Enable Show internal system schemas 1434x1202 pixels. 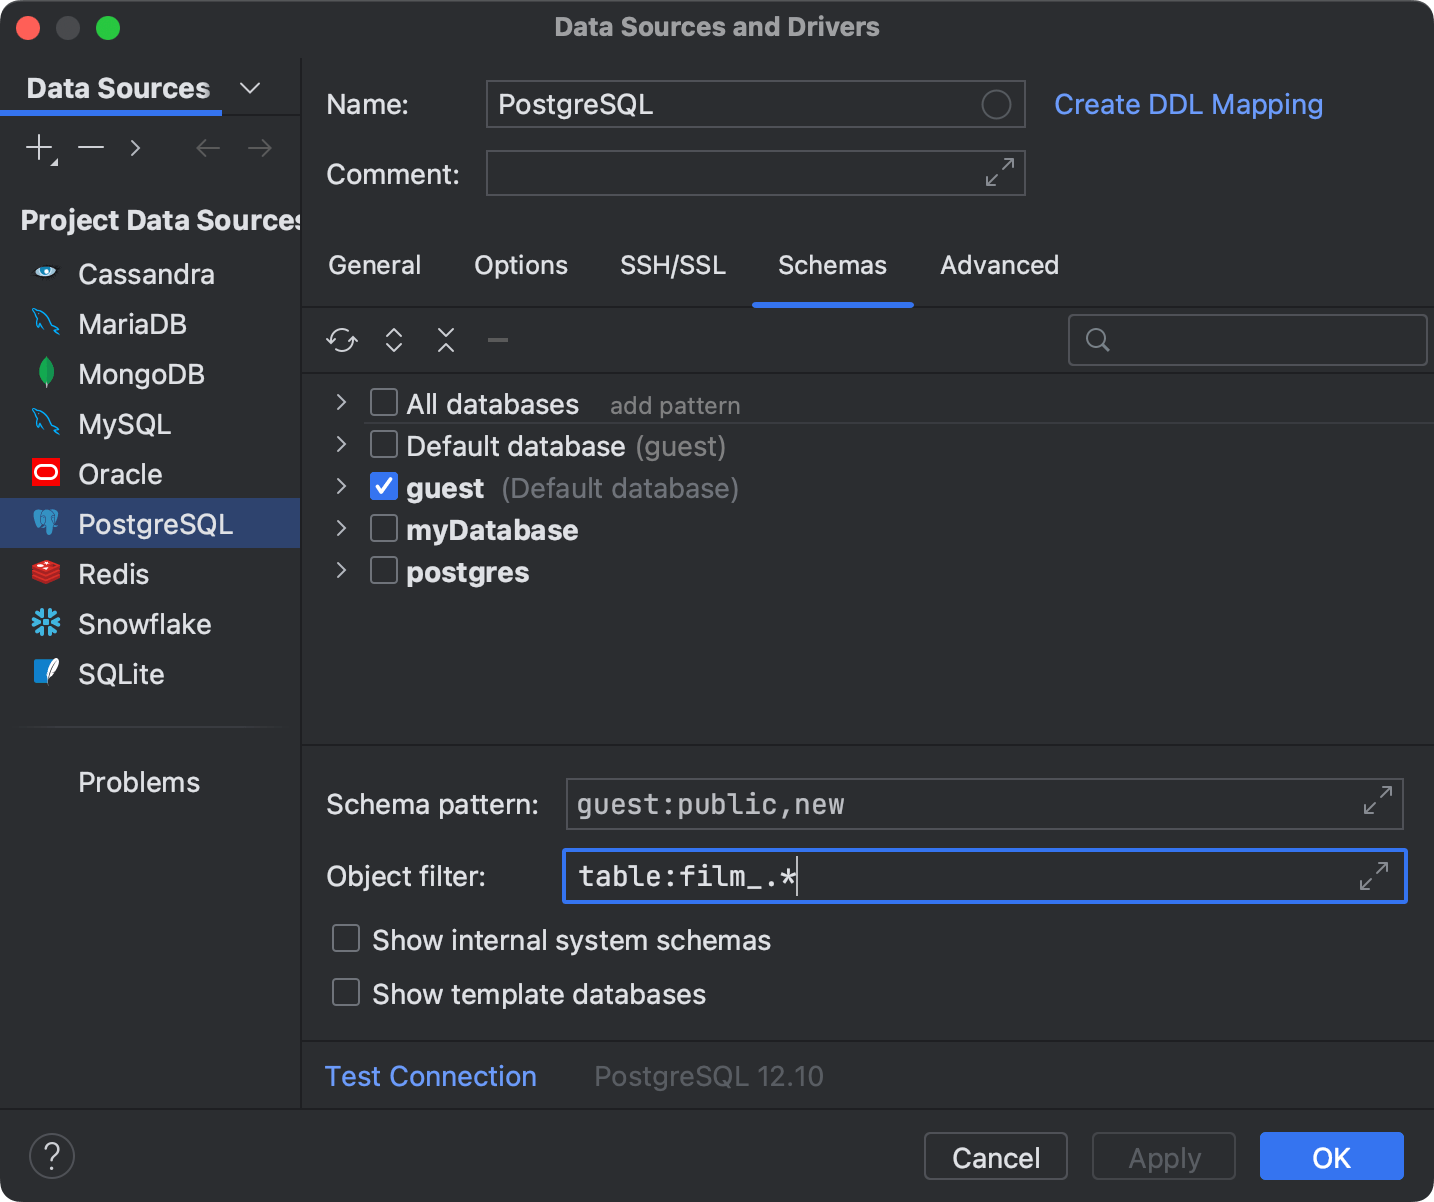[x=346, y=938]
